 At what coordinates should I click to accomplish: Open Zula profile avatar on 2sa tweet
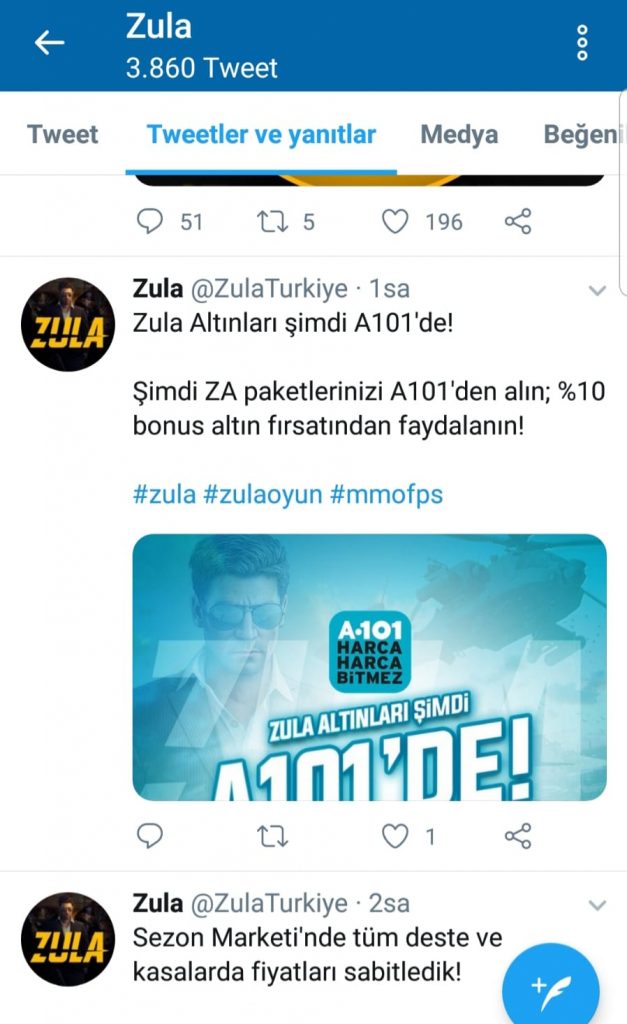click(x=68, y=939)
